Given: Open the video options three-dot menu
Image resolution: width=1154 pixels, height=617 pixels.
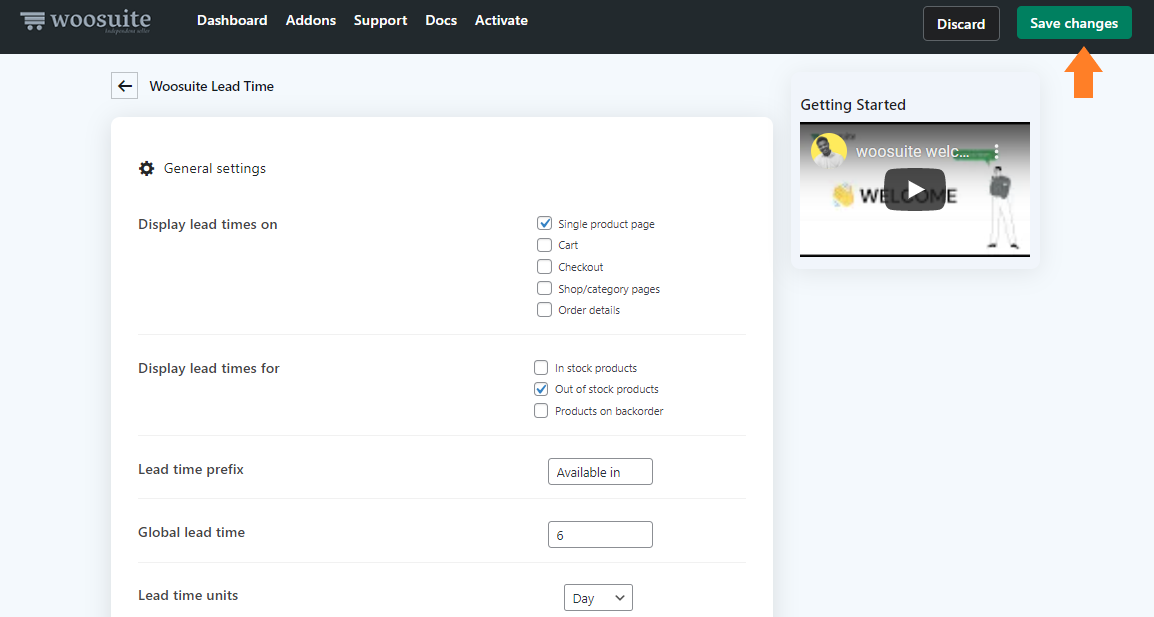Looking at the screenshot, I should (997, 152).
